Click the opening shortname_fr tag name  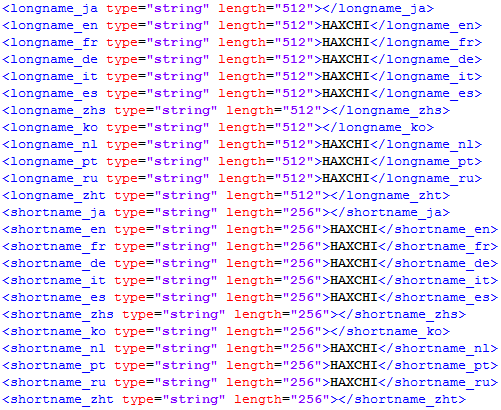tap(58, 246)
